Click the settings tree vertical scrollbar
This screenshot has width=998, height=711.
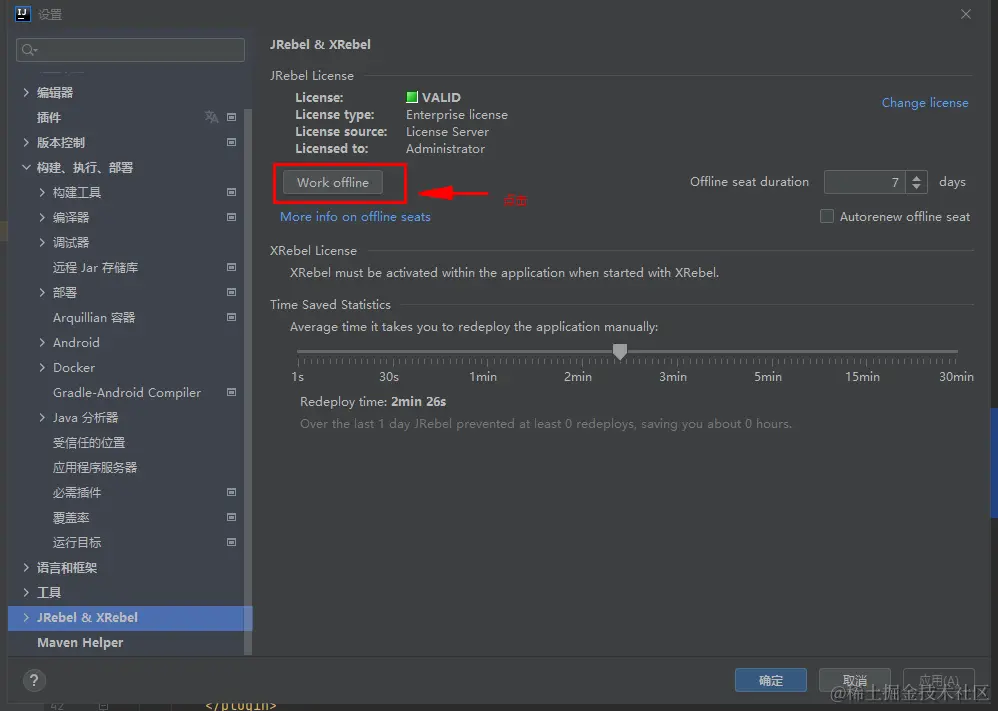[248, 382]
